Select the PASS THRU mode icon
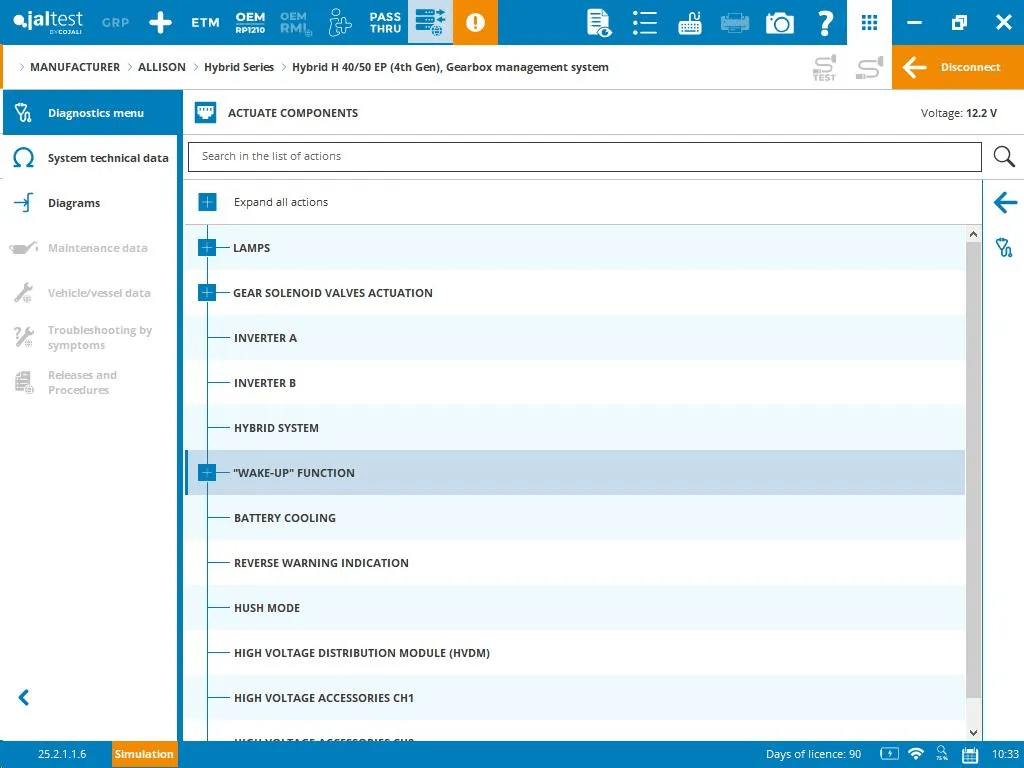 tap(385, 22)
